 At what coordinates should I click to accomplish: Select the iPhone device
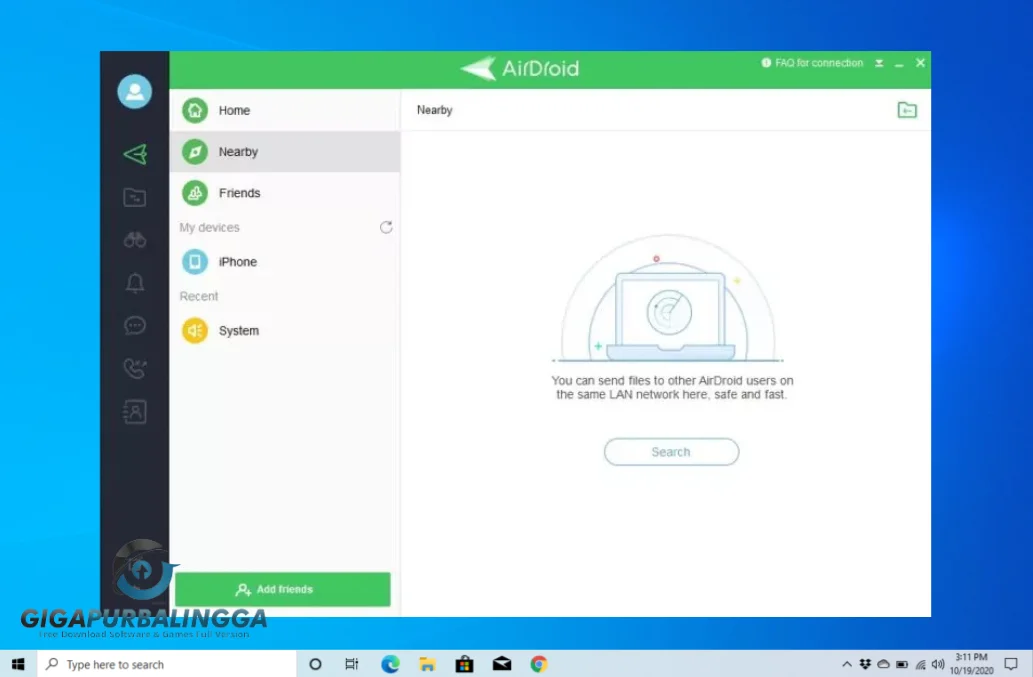click(x=285, y=261)
